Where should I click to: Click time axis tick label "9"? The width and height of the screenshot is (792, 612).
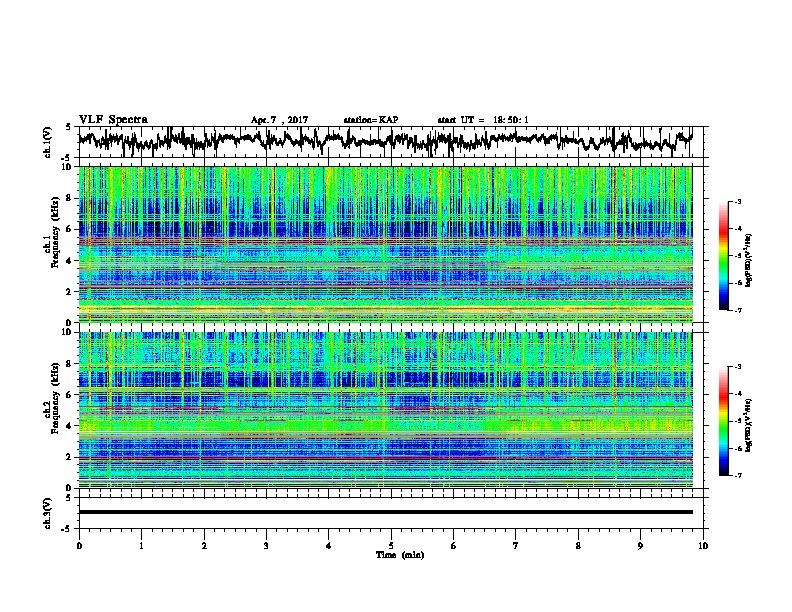[x=640, y=546]
